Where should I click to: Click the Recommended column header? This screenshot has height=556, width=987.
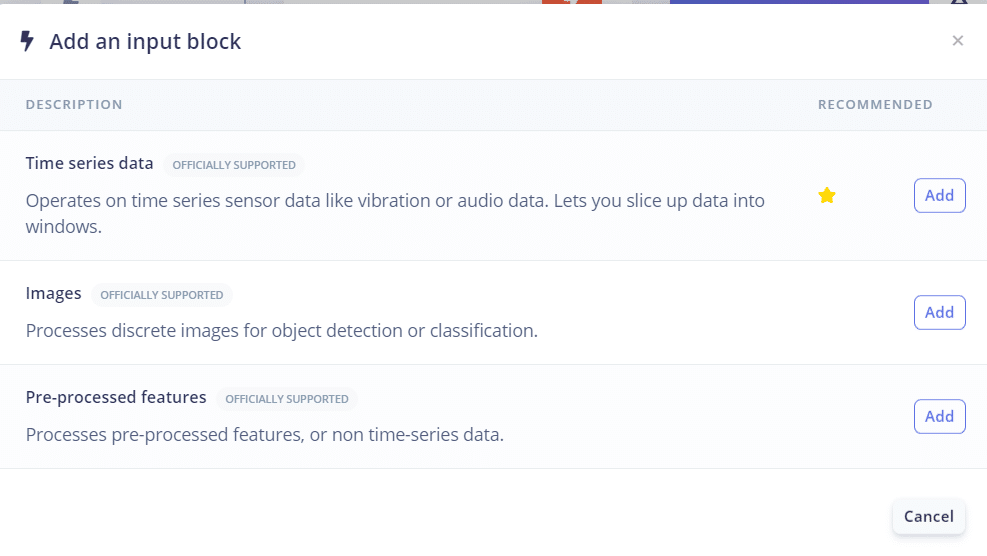(x=875, y=105)
